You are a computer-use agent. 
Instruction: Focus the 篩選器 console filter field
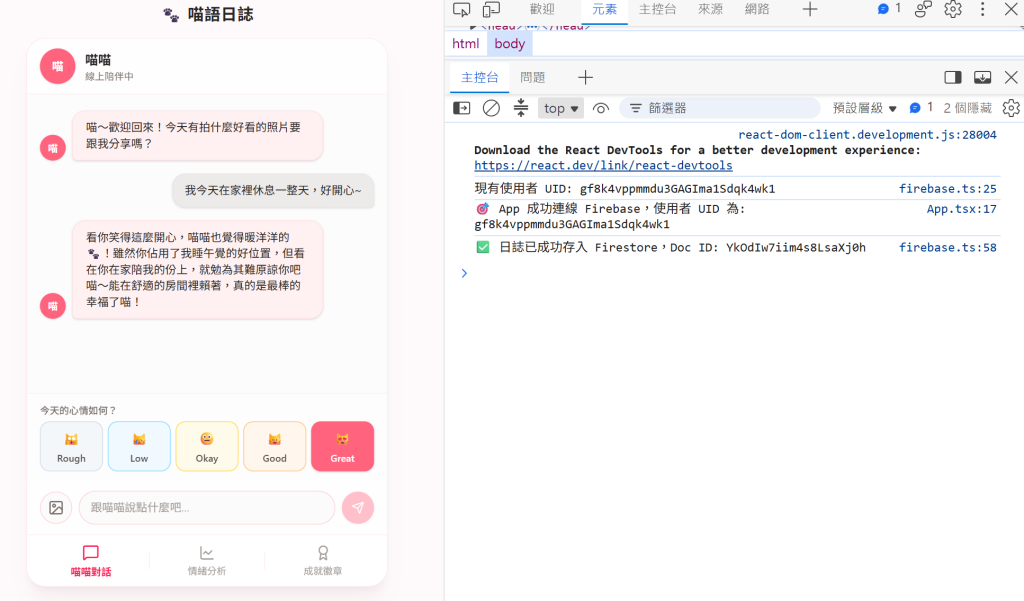[719, 108]
